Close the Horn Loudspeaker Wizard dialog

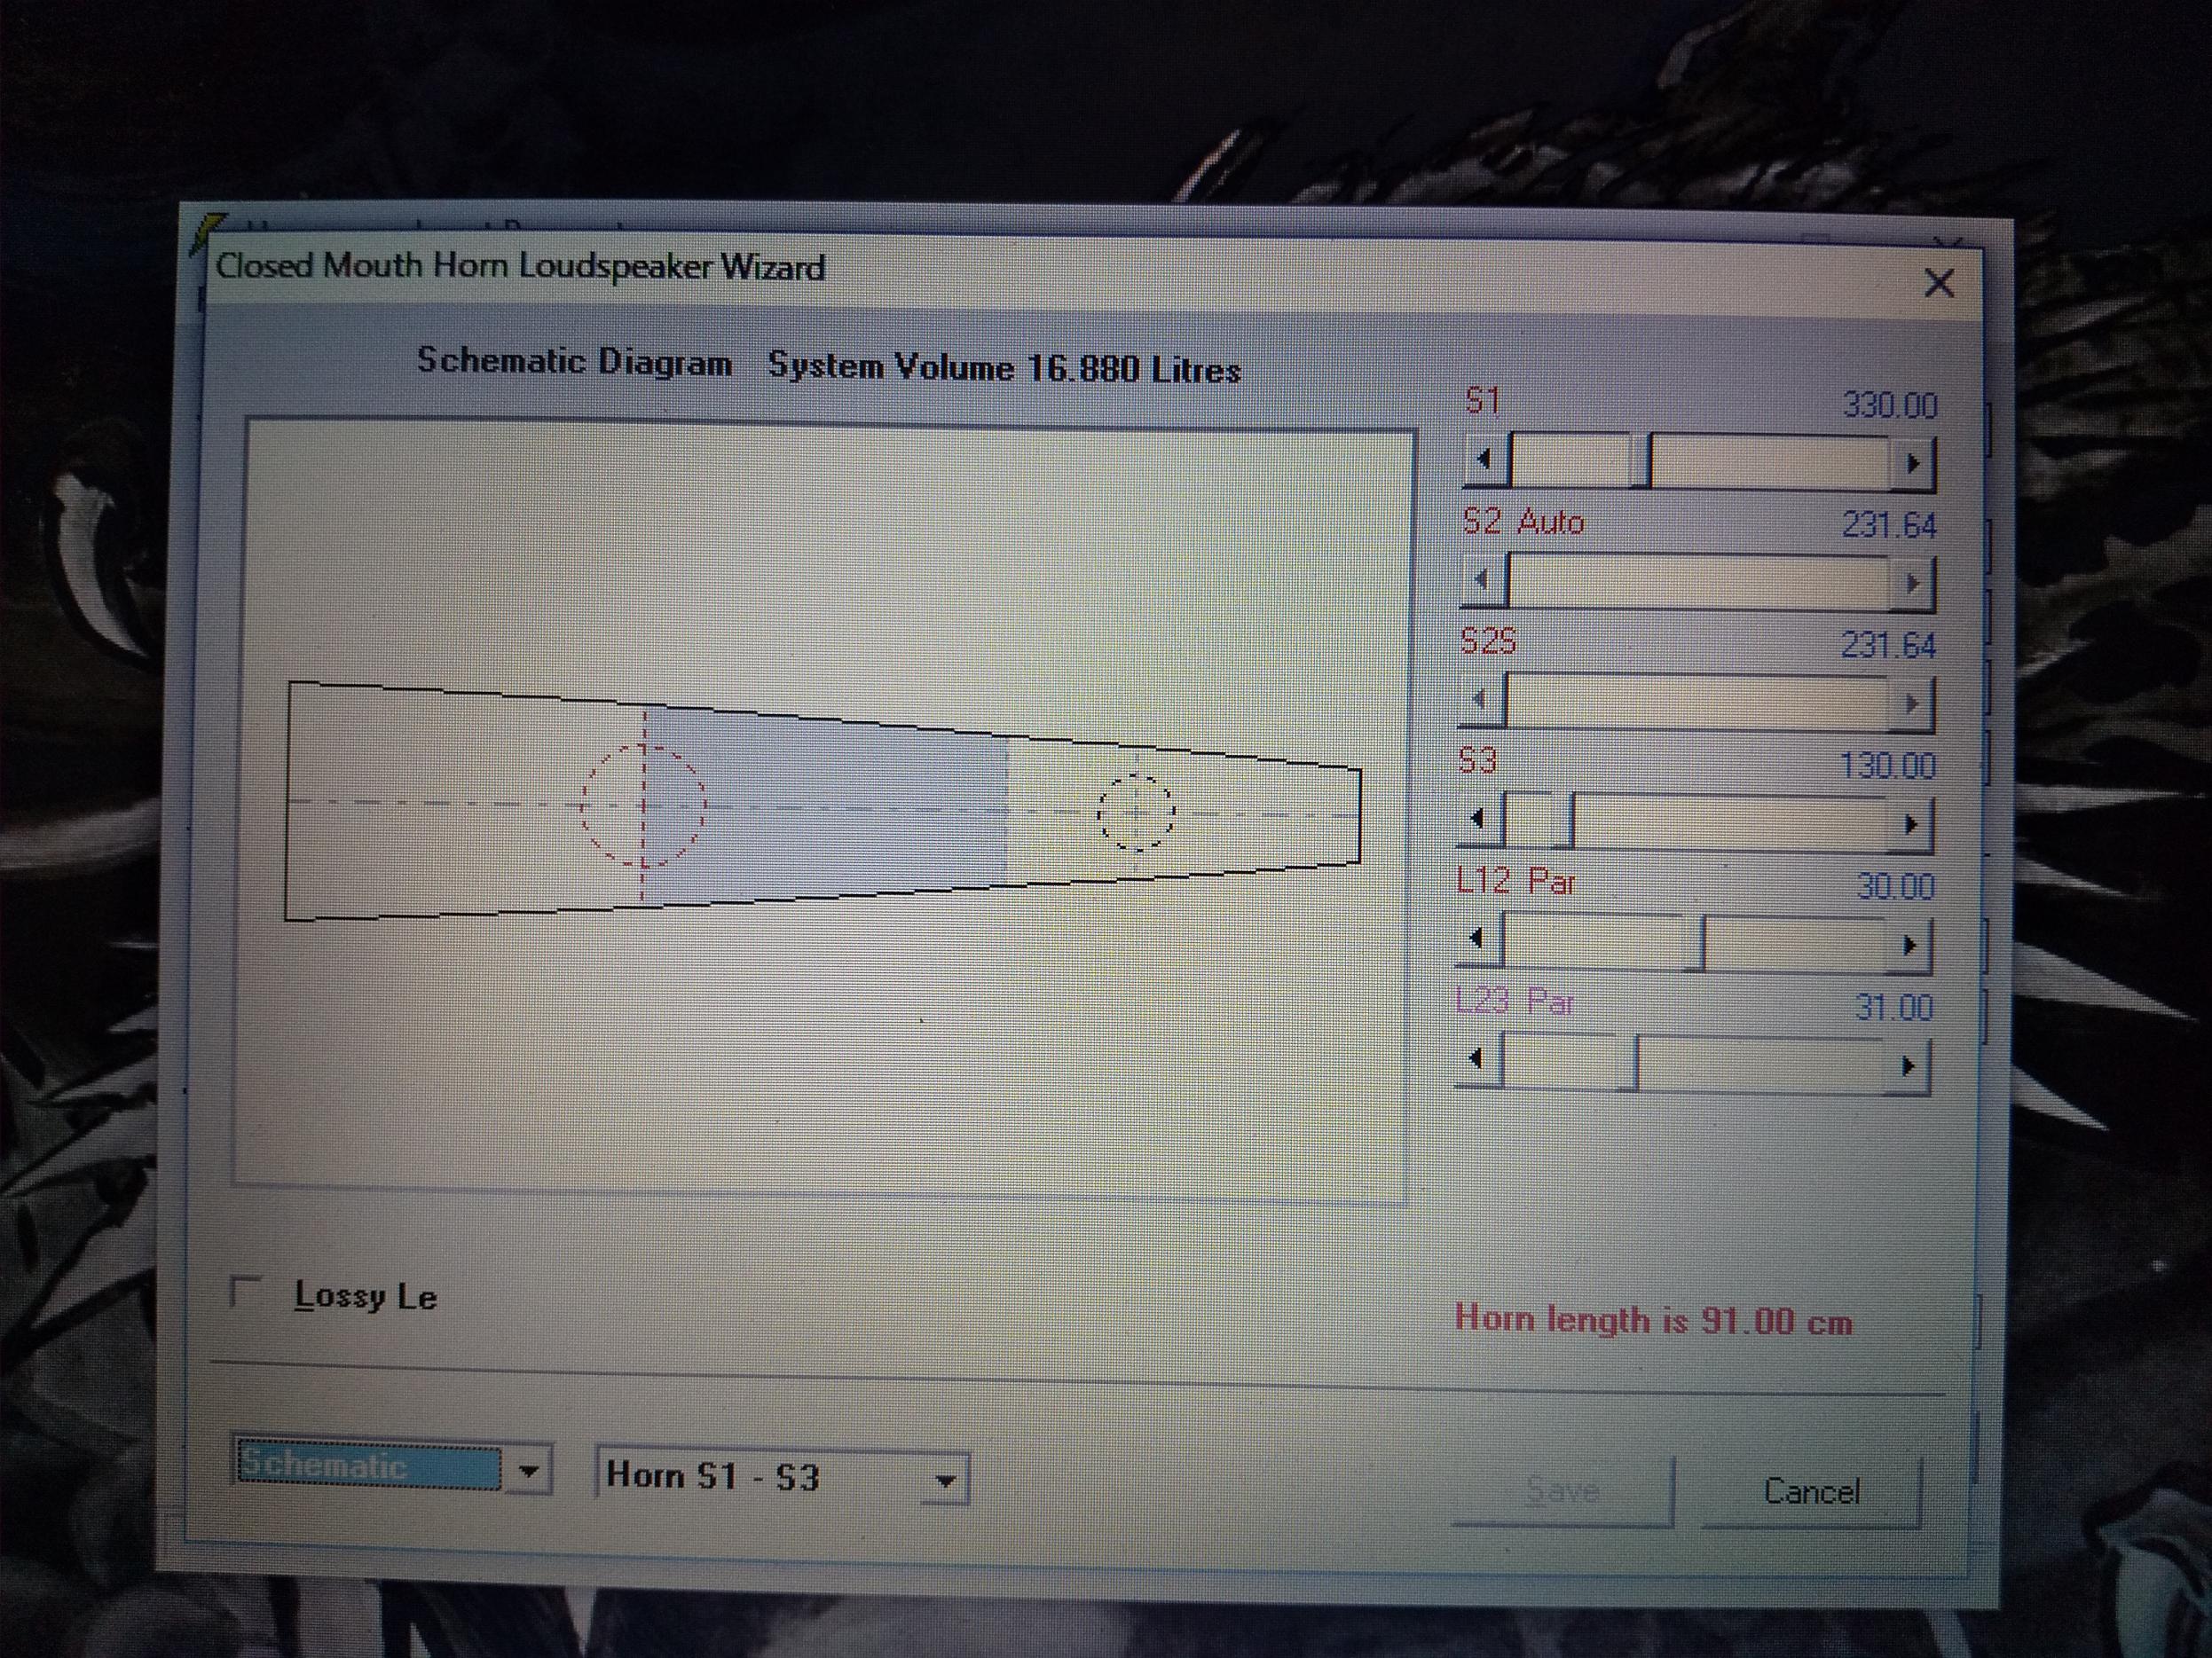(x=1939, y=283)
